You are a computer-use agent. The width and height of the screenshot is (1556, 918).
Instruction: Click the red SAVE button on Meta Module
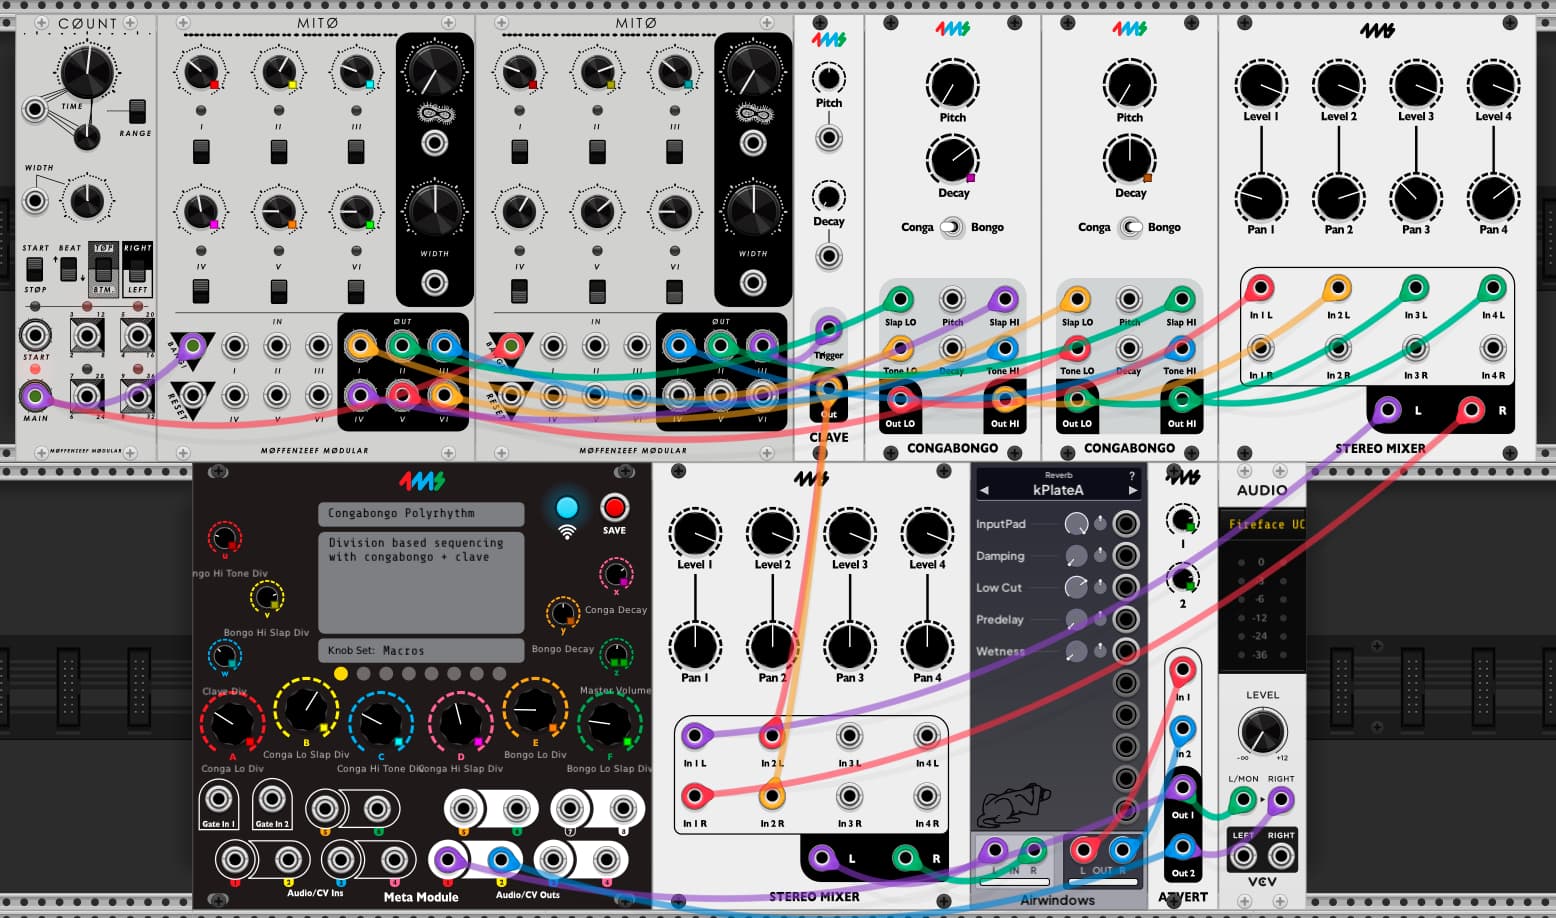click(x=614, y=507)
